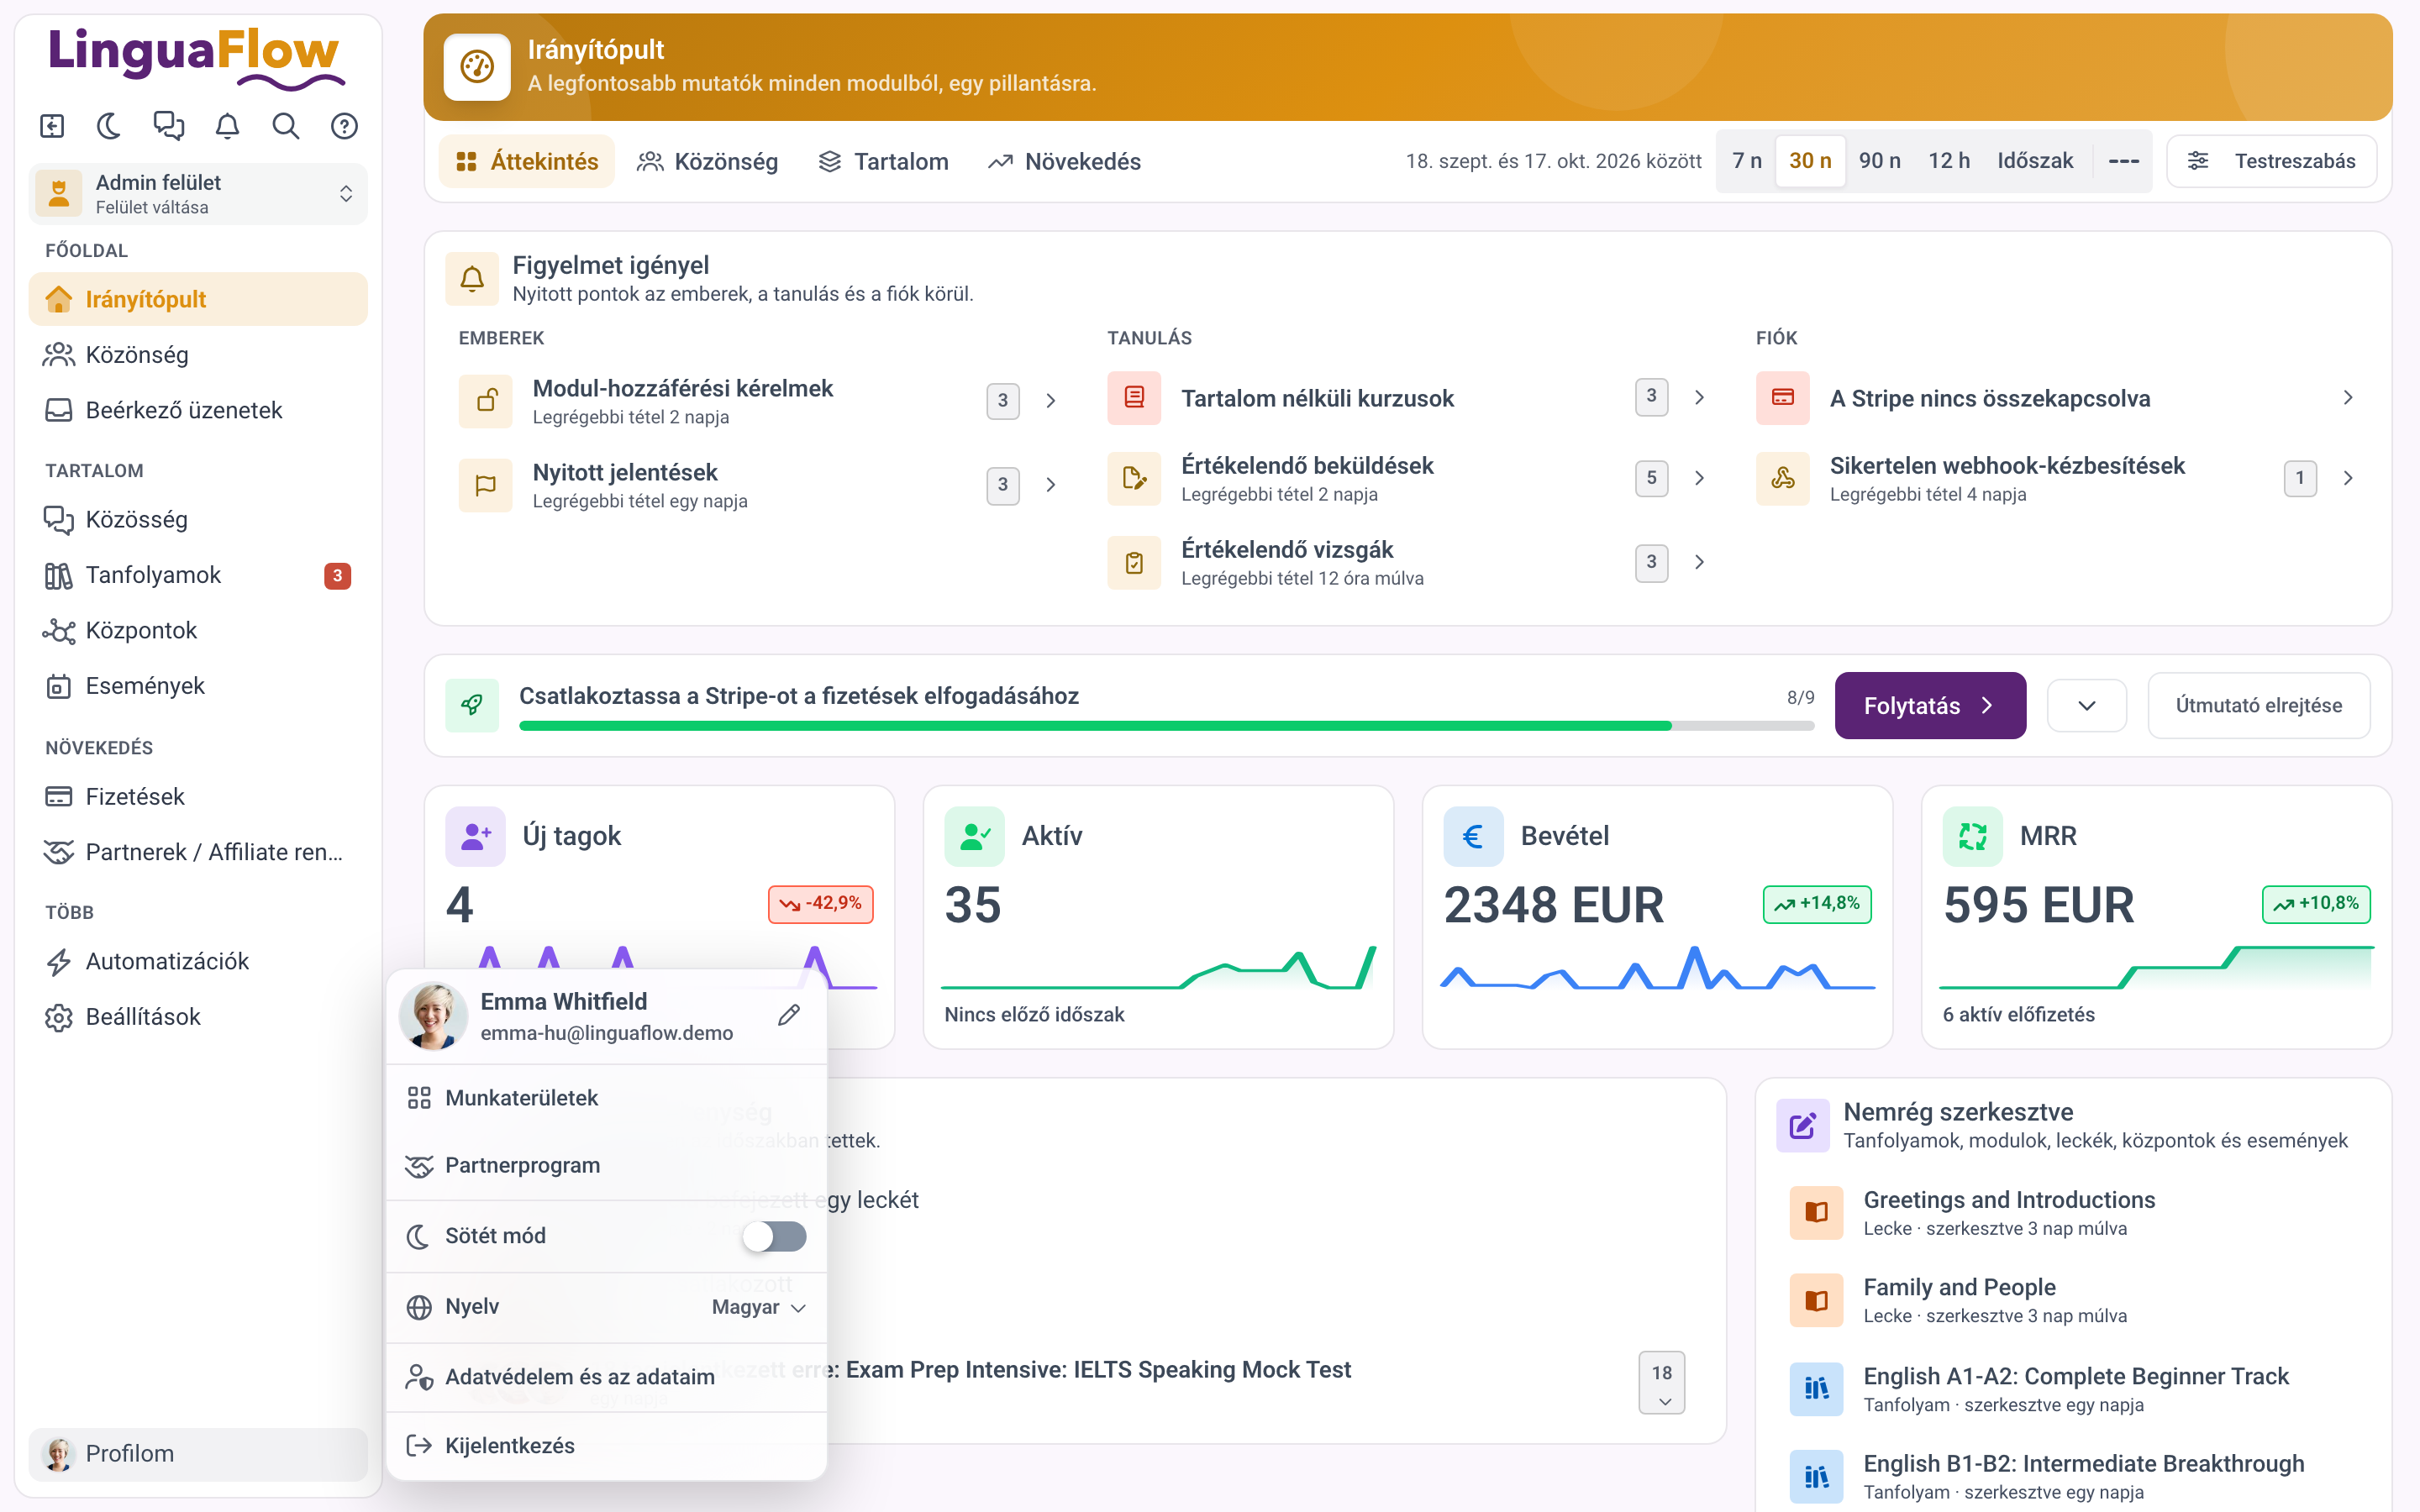
Task: Select the 30 n time range
Action: 1810,161
